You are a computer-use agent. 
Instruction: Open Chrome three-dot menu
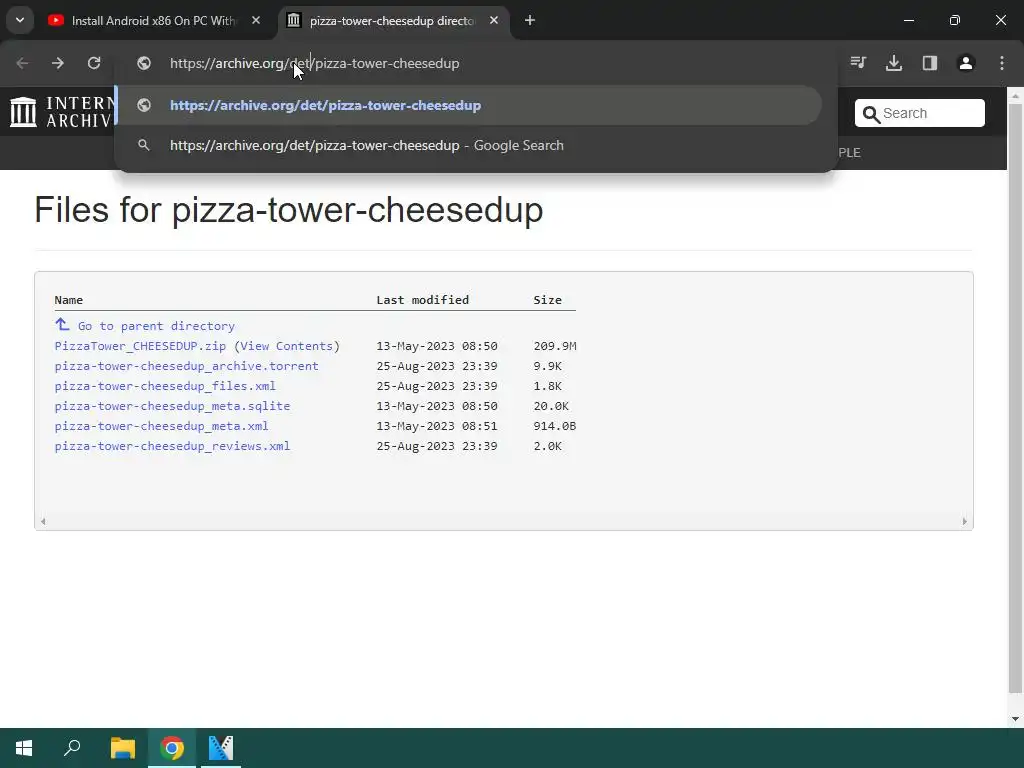1002,63
